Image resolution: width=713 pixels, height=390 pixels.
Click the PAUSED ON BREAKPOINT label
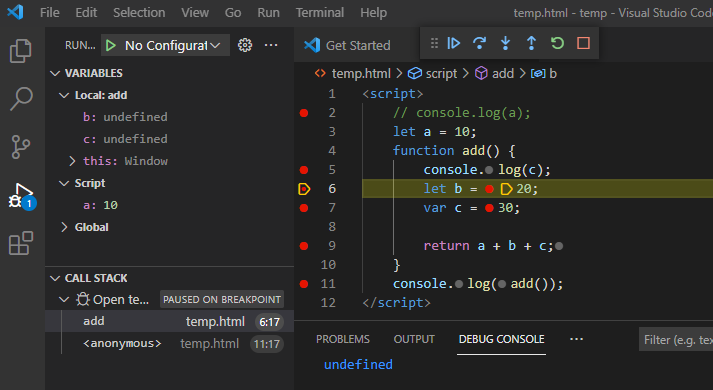tap(222, 300)
